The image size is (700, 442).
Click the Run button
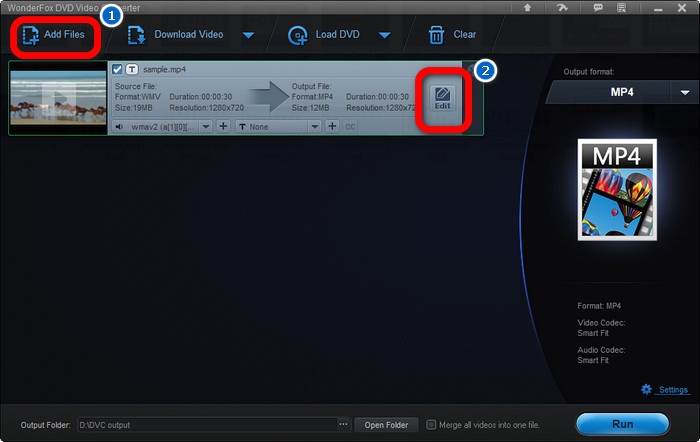click(x=623, y=424)
